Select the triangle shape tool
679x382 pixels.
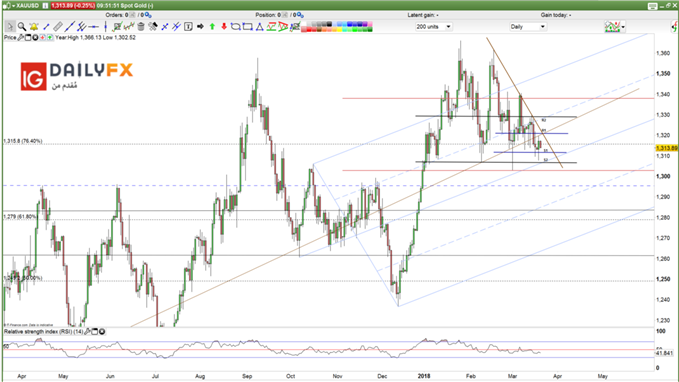tap(259, 27)
